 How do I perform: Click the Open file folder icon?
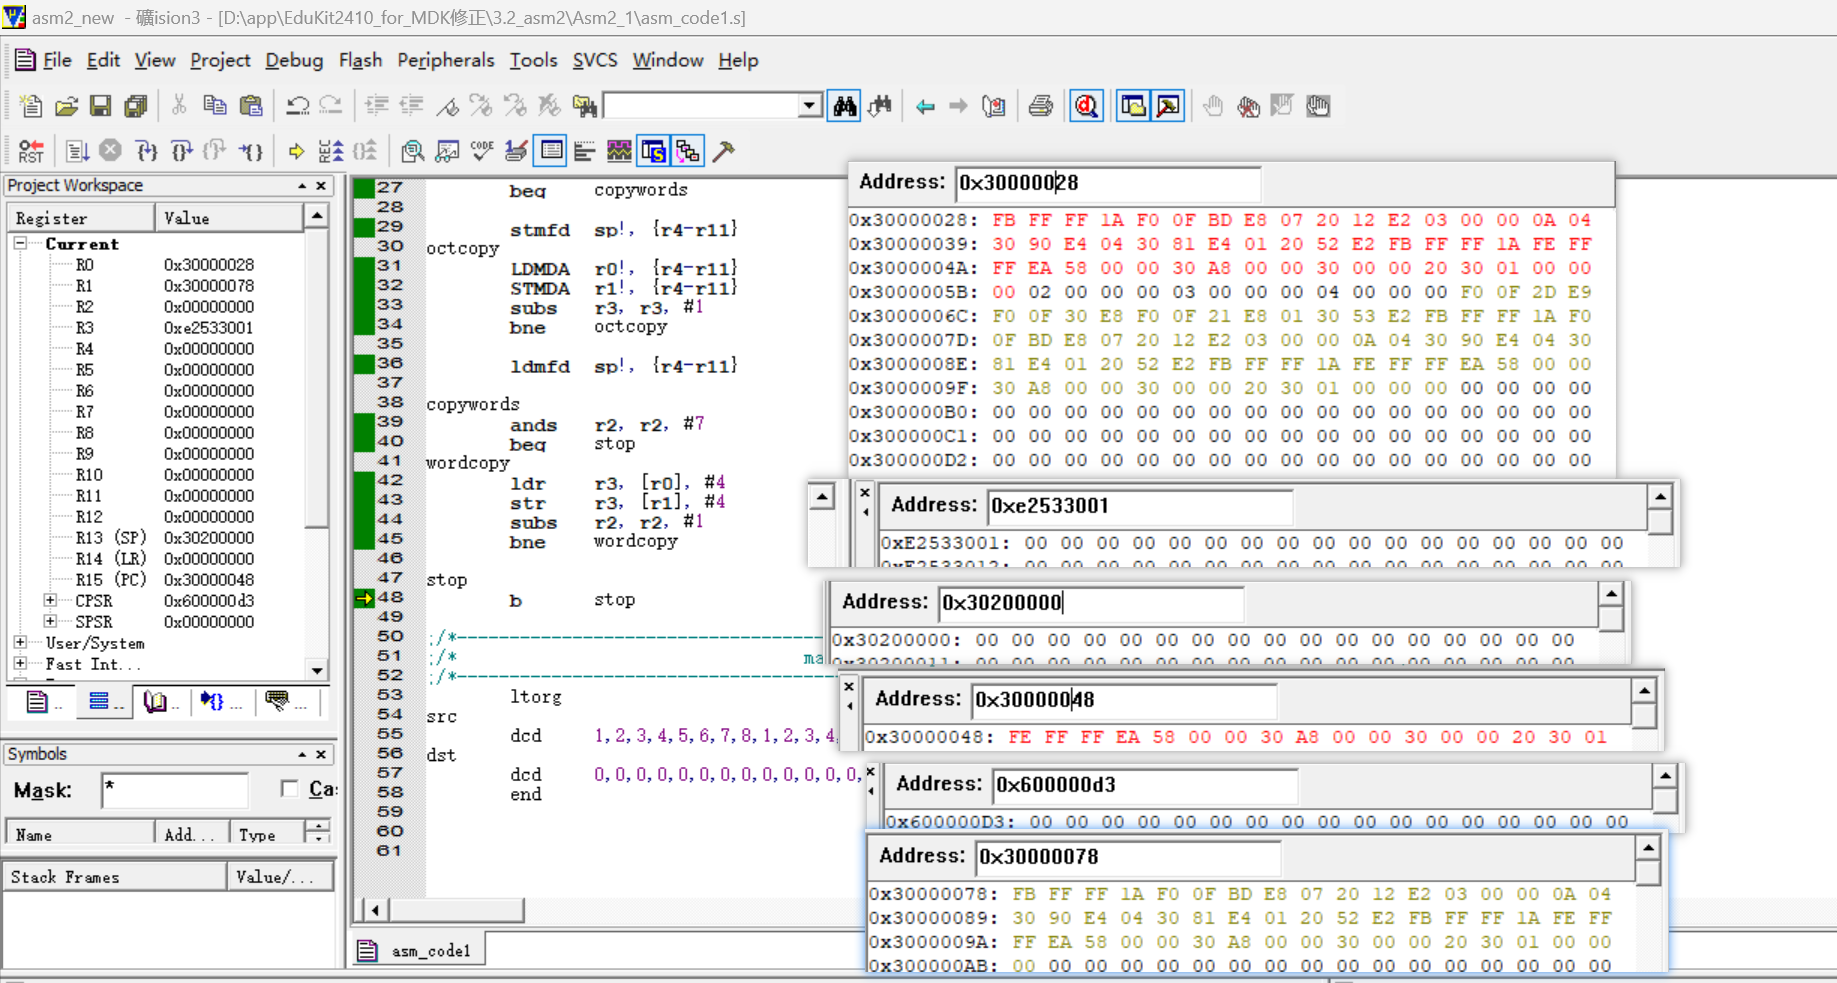(x=66, y=105)
